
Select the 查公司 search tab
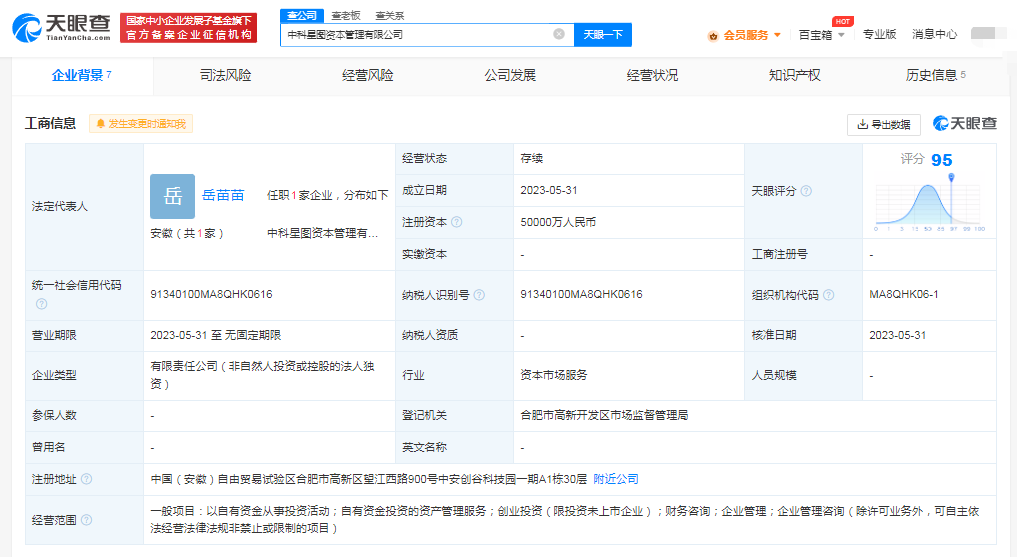[x=302, y=16]
